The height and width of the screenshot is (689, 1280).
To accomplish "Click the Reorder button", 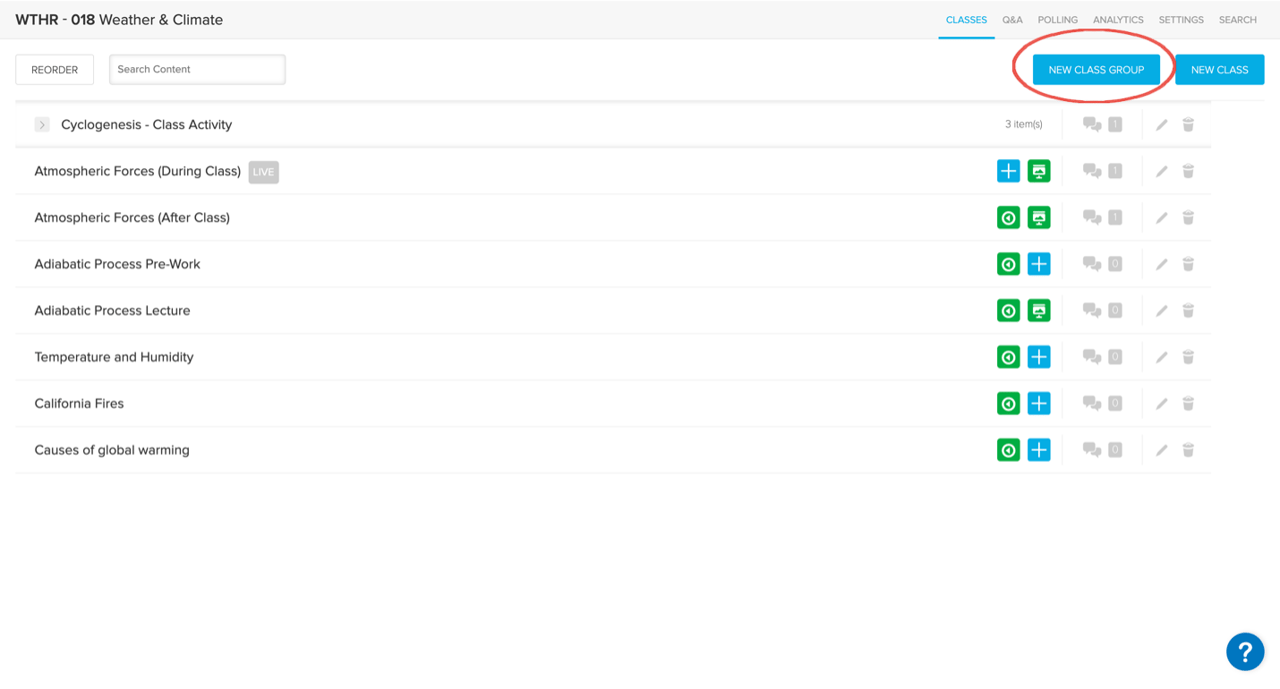I will pyautogui.click(x=54, y=70).
